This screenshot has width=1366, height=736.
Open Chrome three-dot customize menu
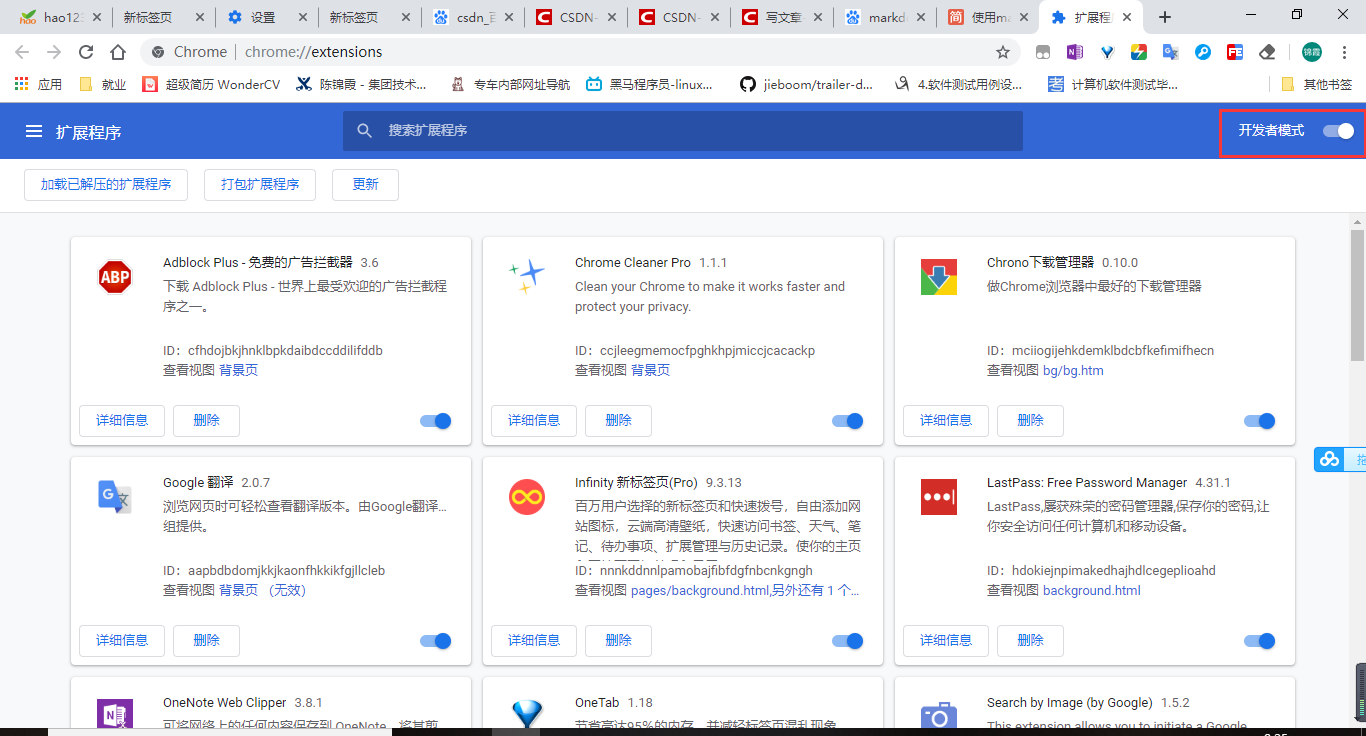click(1345, 52)
